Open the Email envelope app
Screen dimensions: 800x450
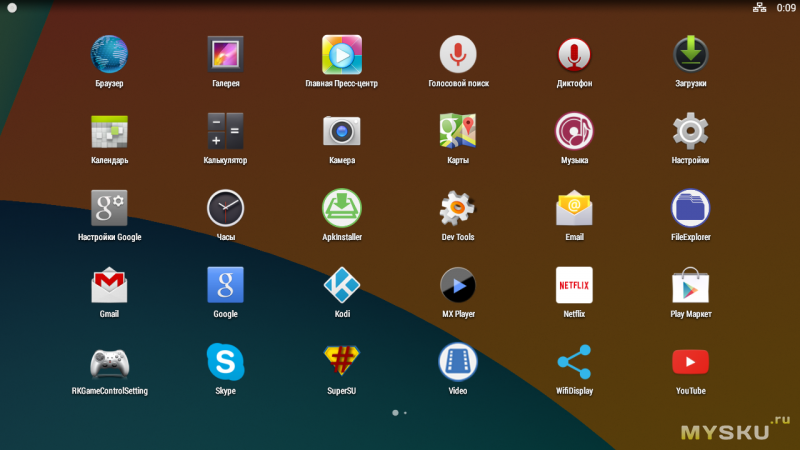(574, 208)
